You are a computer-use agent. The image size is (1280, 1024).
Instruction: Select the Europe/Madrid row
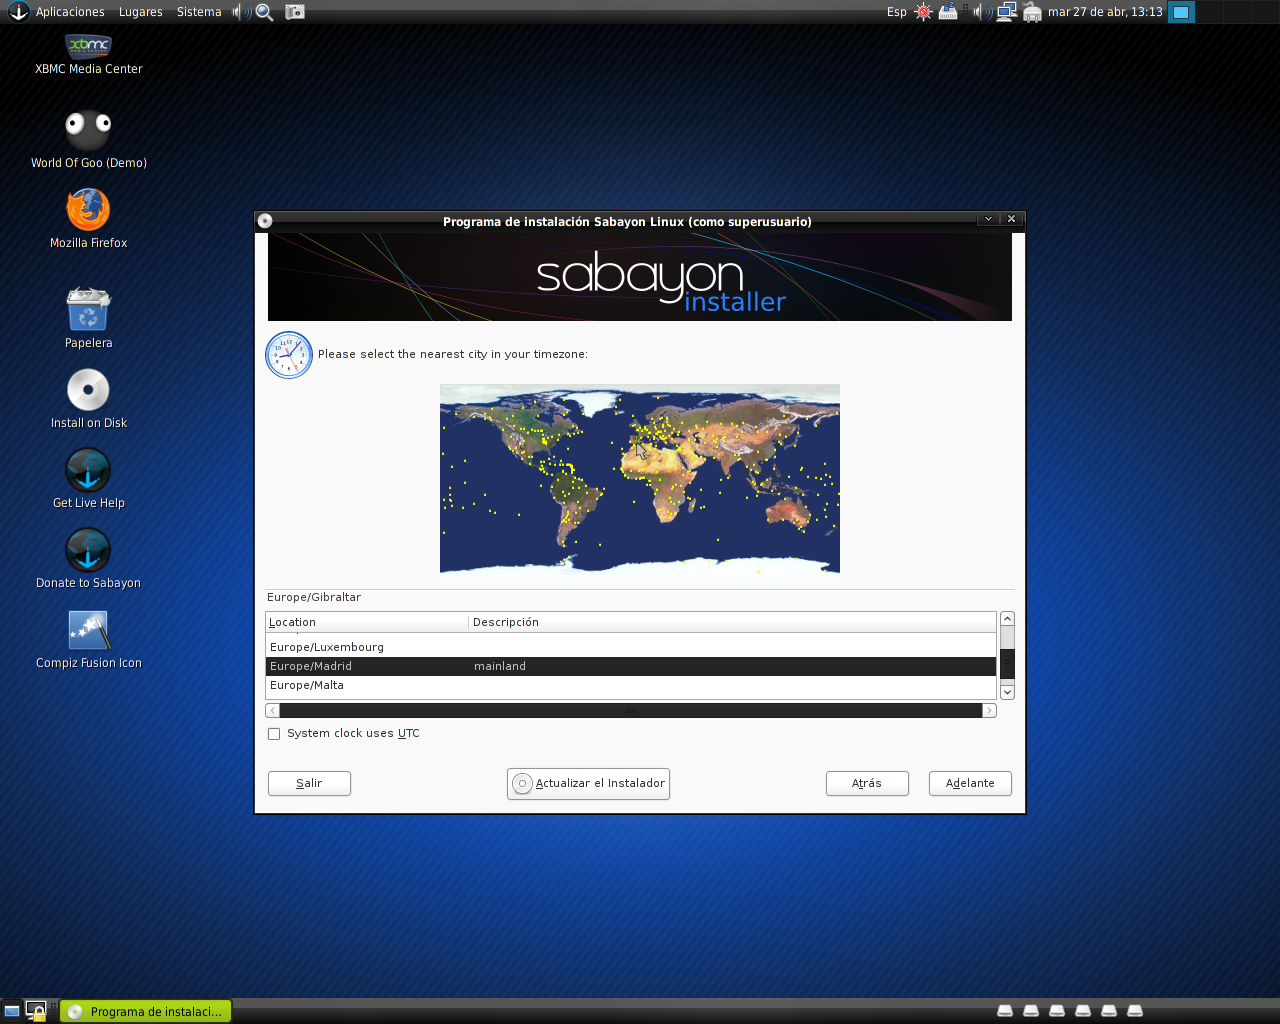tap(631, 666)
